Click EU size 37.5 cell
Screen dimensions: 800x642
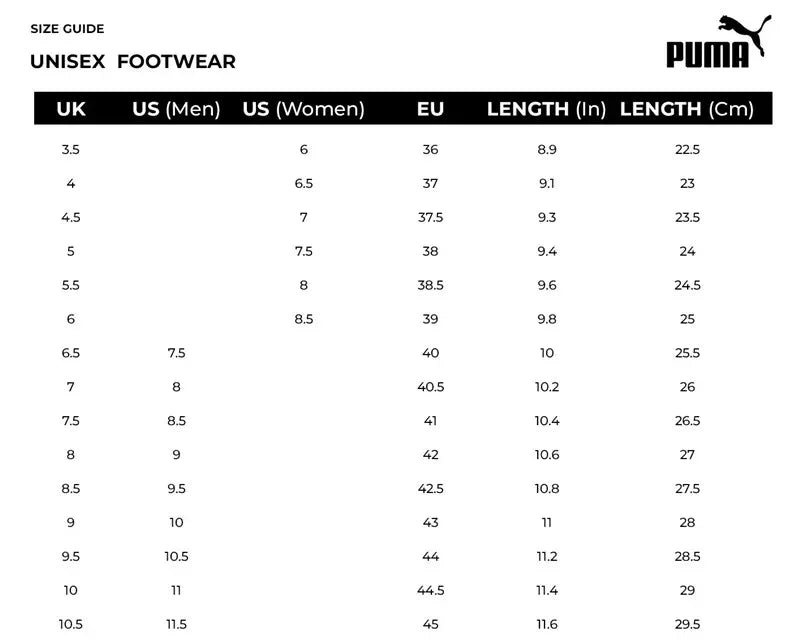430,218
